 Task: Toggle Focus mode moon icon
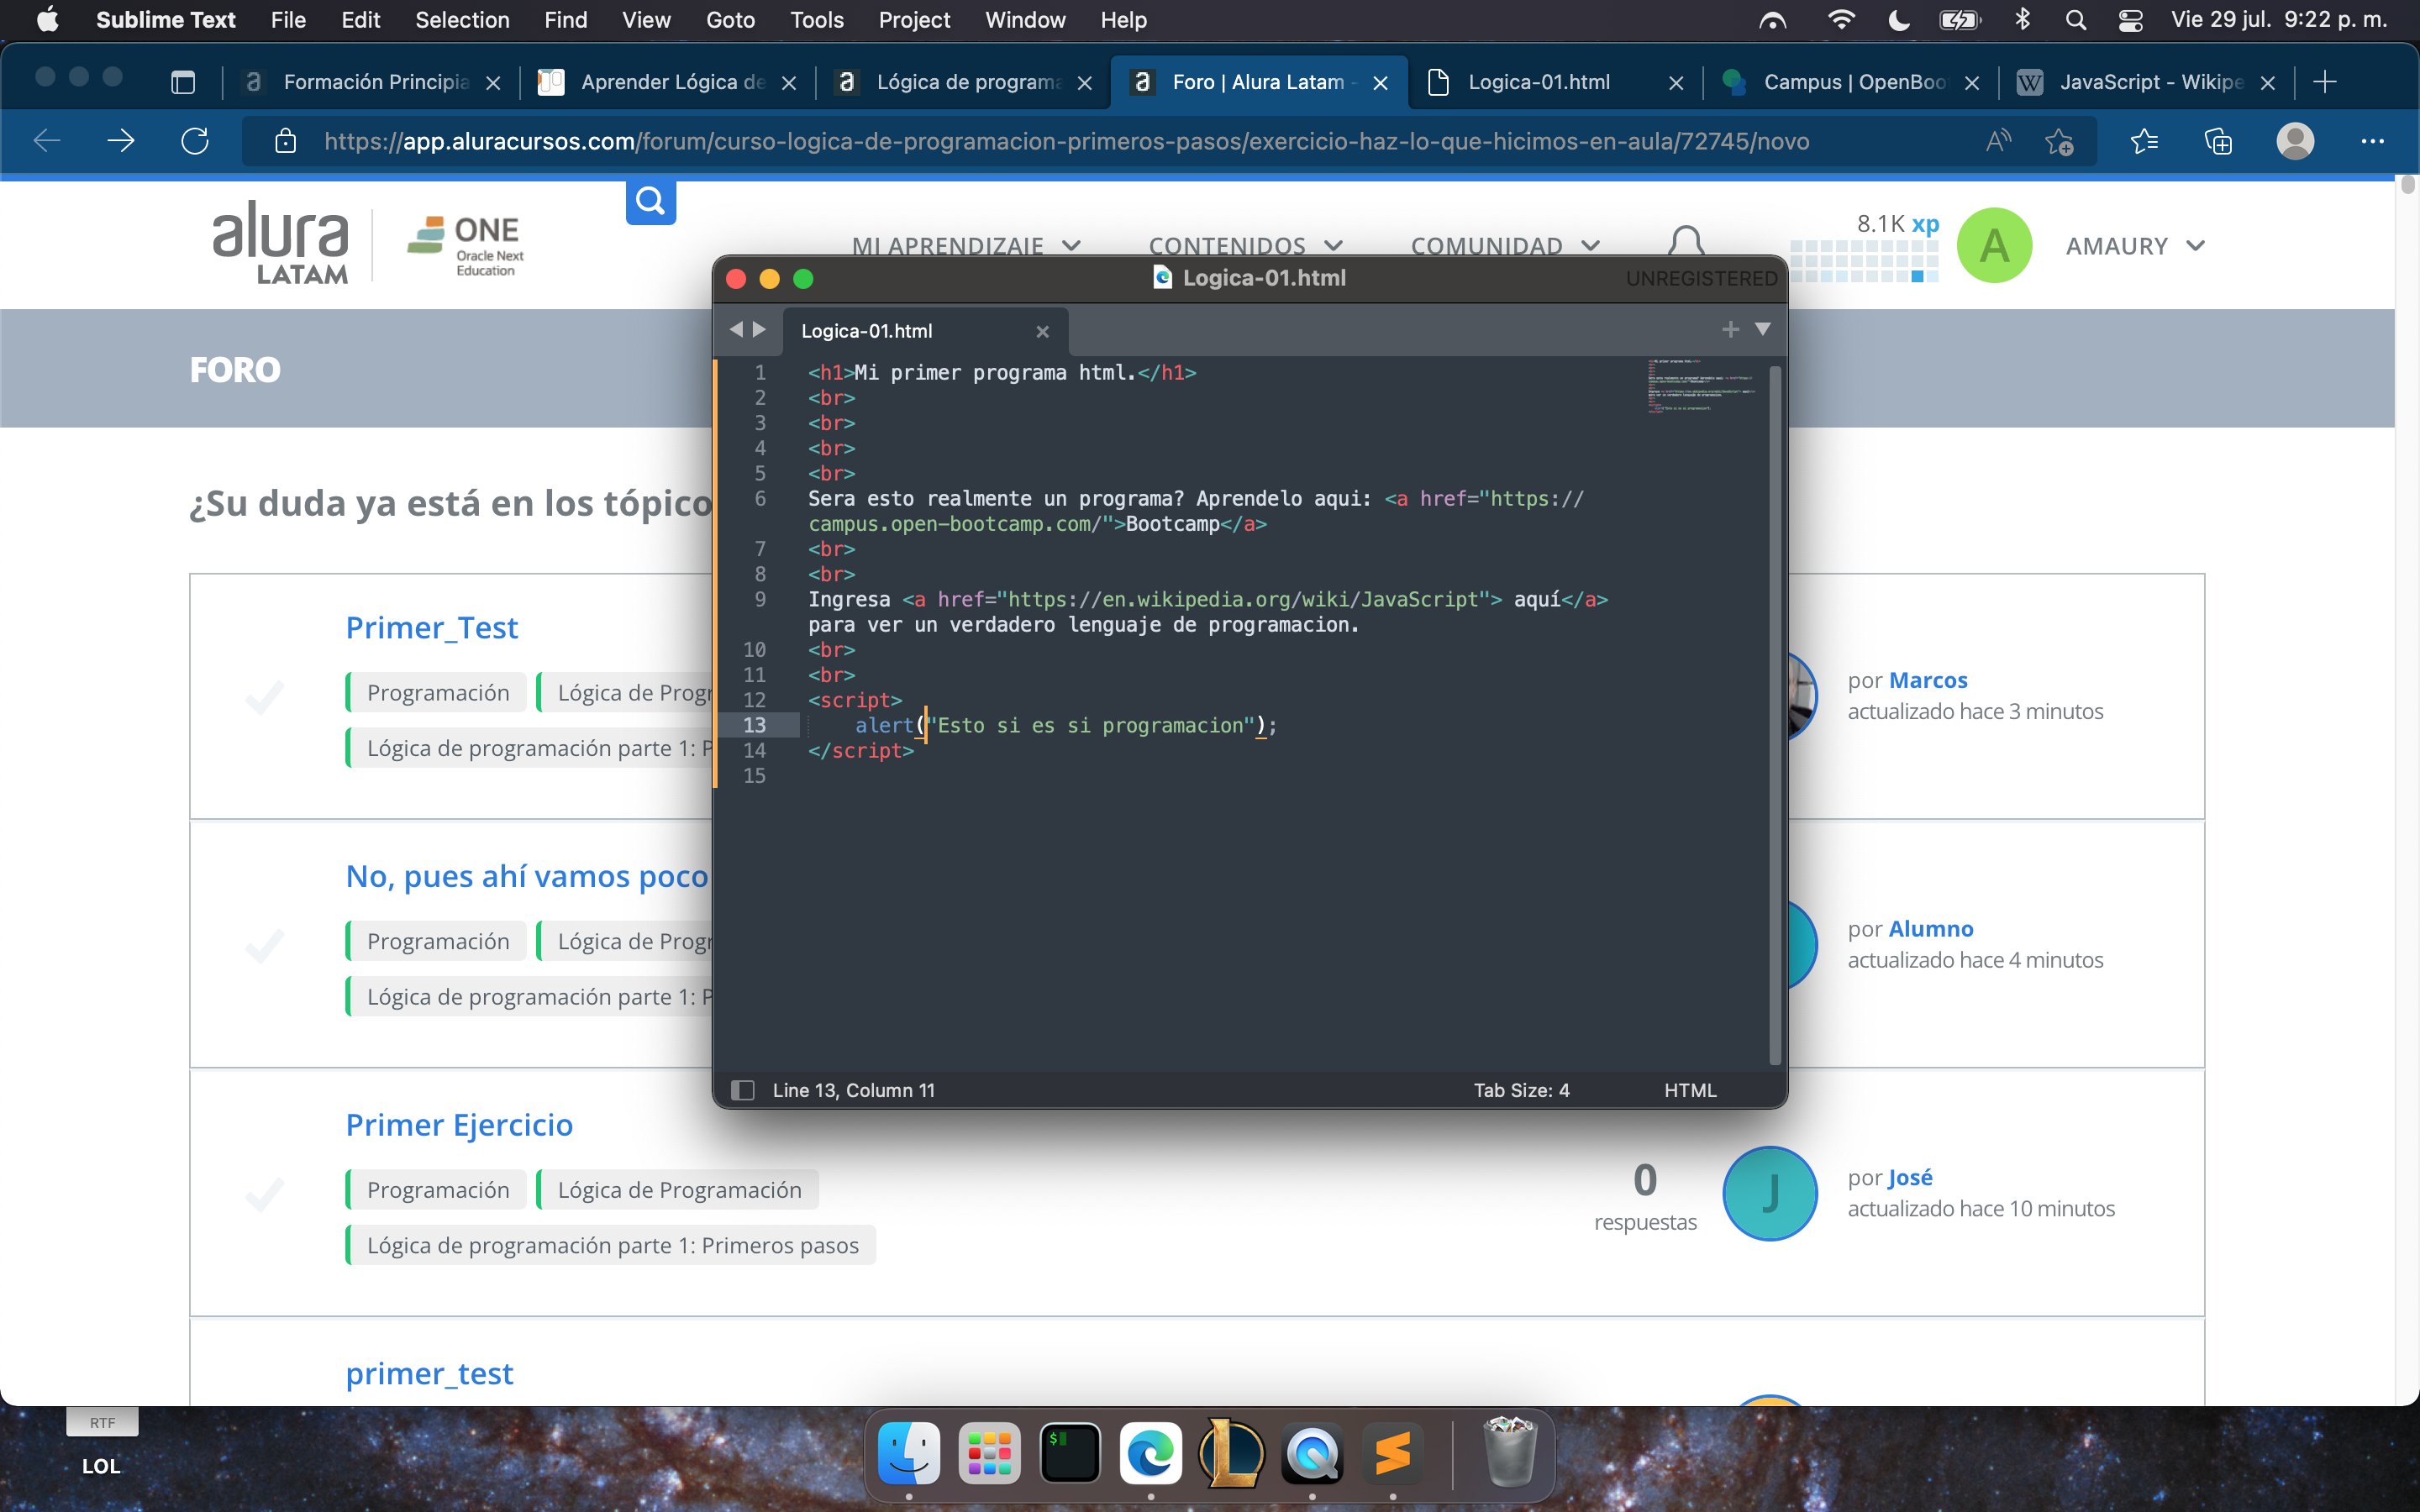click(1898, 20)
